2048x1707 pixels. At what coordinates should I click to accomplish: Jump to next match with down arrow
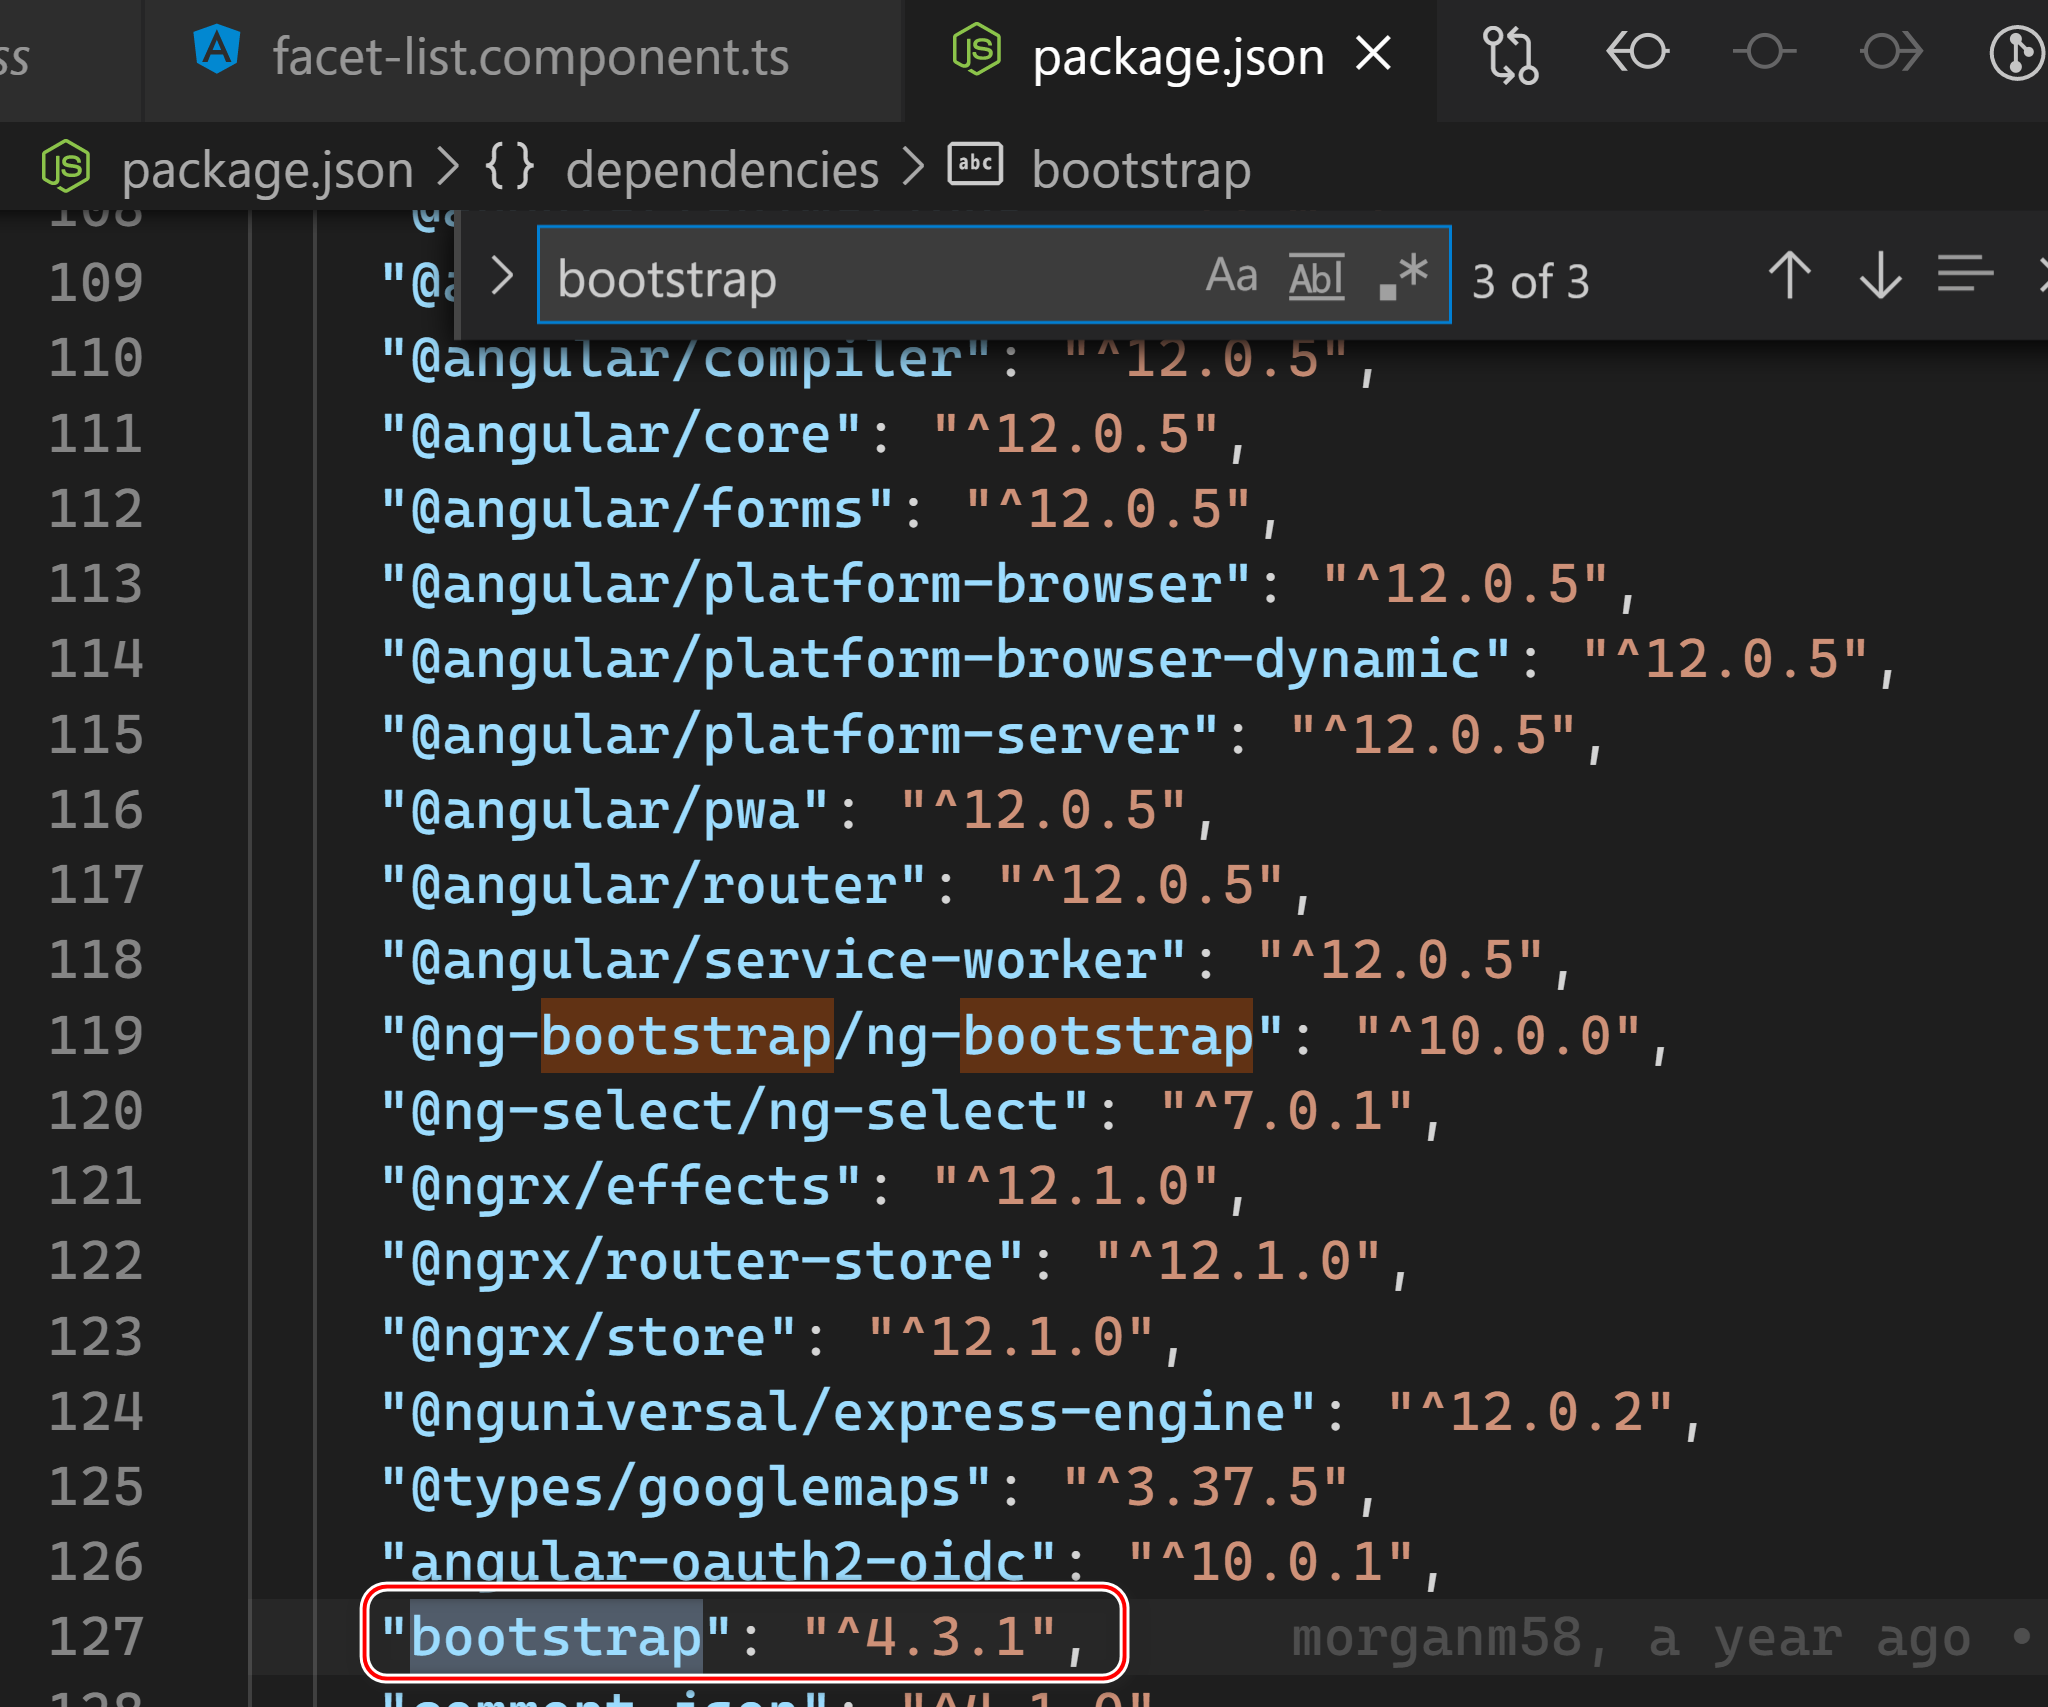[x=1880, y=276]
